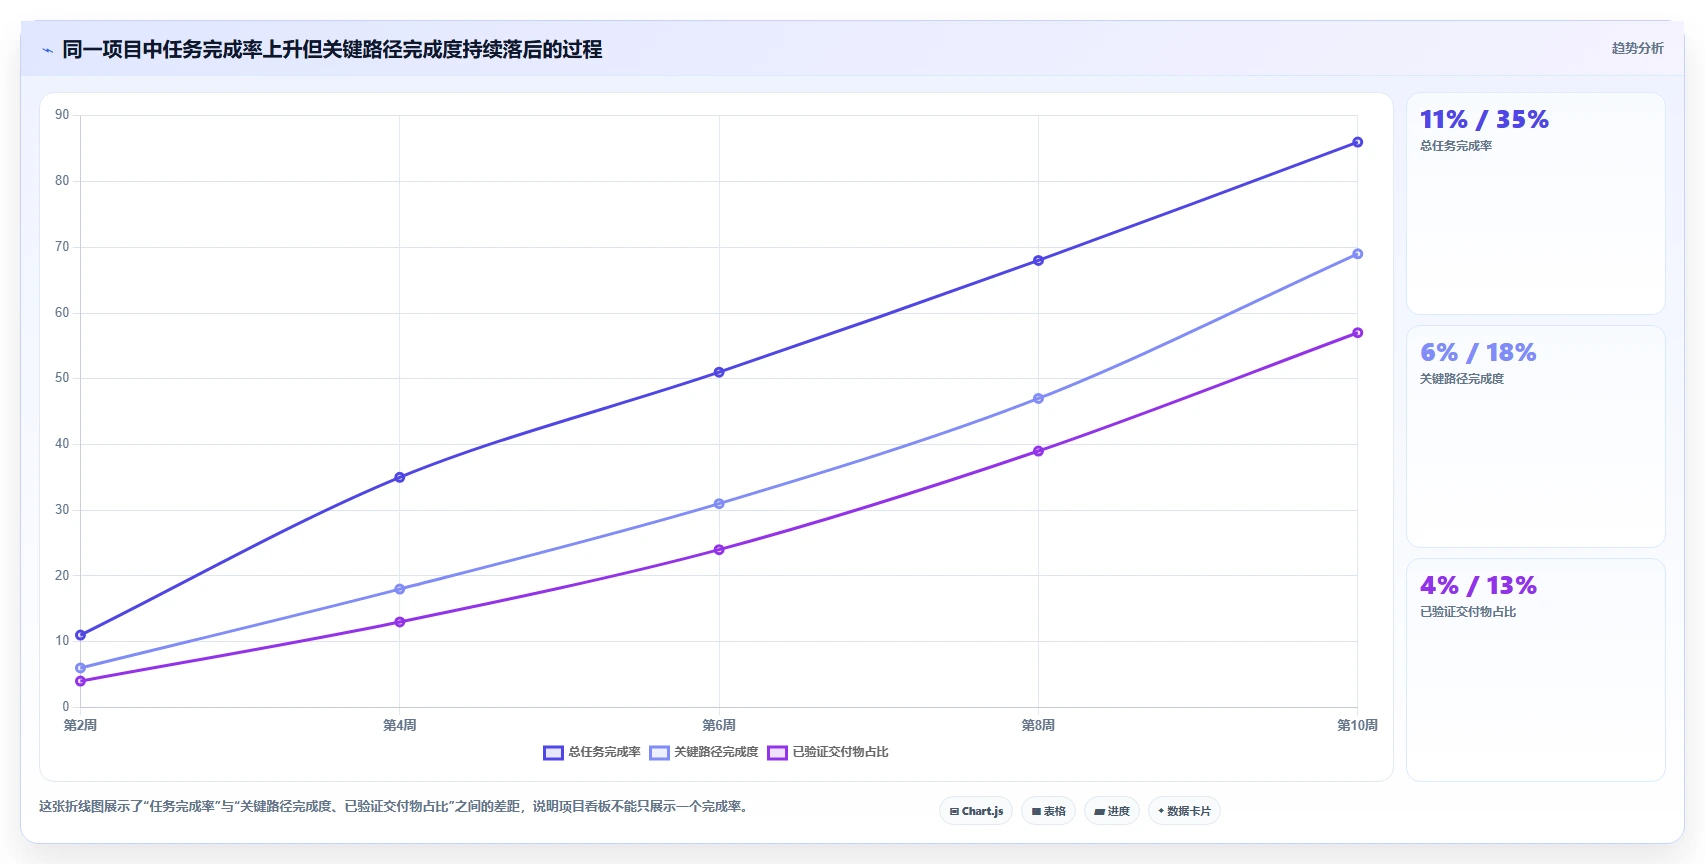
Task: Click 总任务完成率 data point at 第4周 (35)
Action: pos(400,477)
